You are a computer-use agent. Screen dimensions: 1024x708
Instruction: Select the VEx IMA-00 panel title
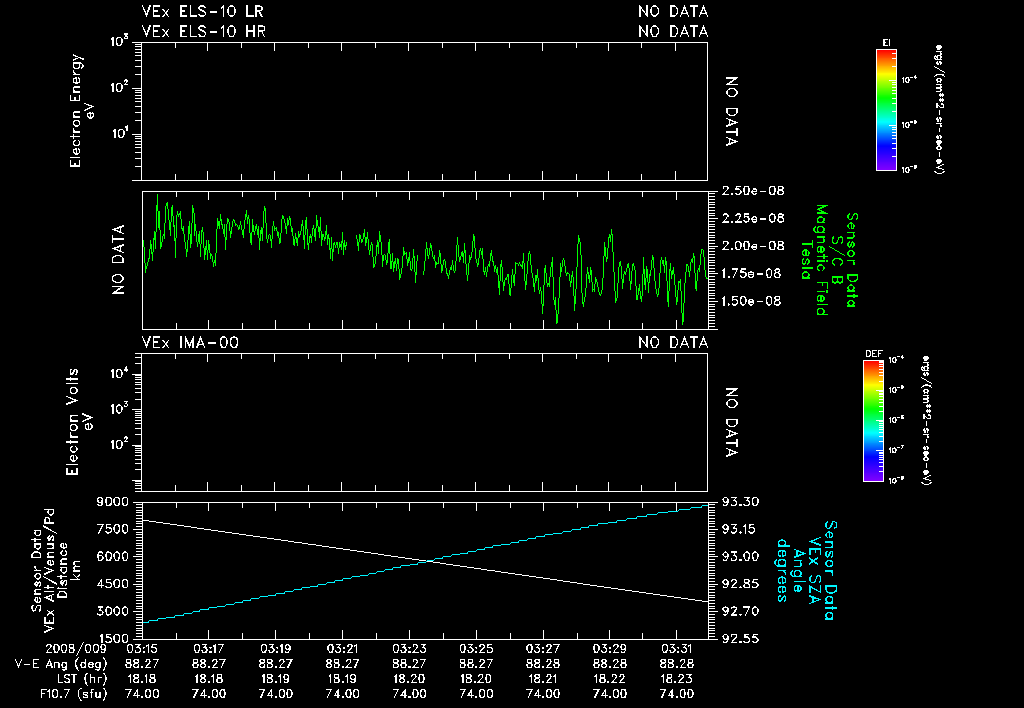coord(190,343)
